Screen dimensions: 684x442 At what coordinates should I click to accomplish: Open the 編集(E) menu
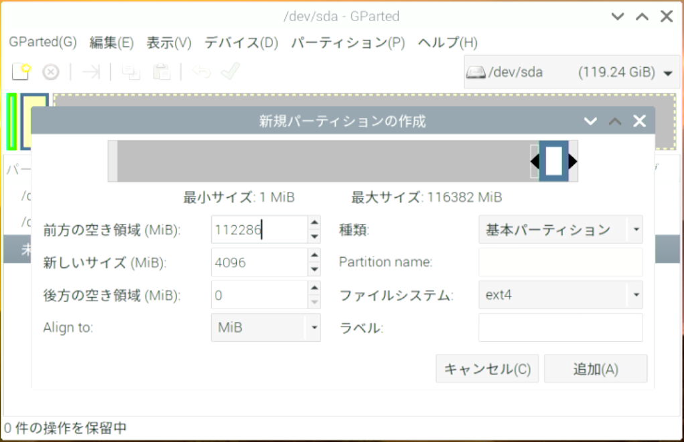tap(112, 42)
